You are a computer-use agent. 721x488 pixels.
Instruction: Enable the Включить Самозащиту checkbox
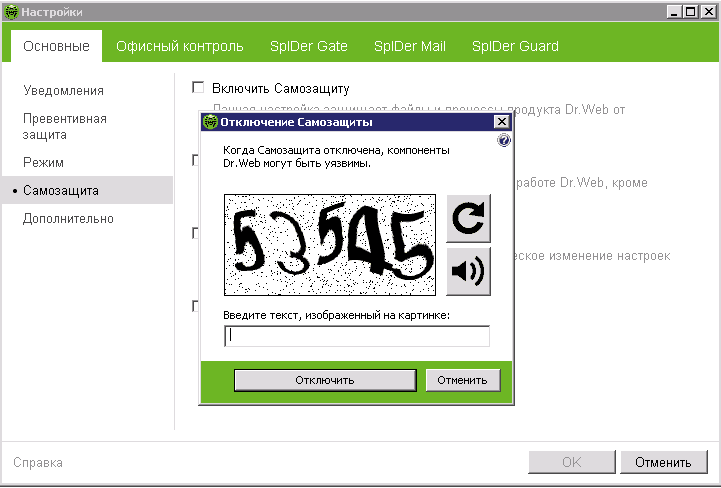click(x=198, y=88)
